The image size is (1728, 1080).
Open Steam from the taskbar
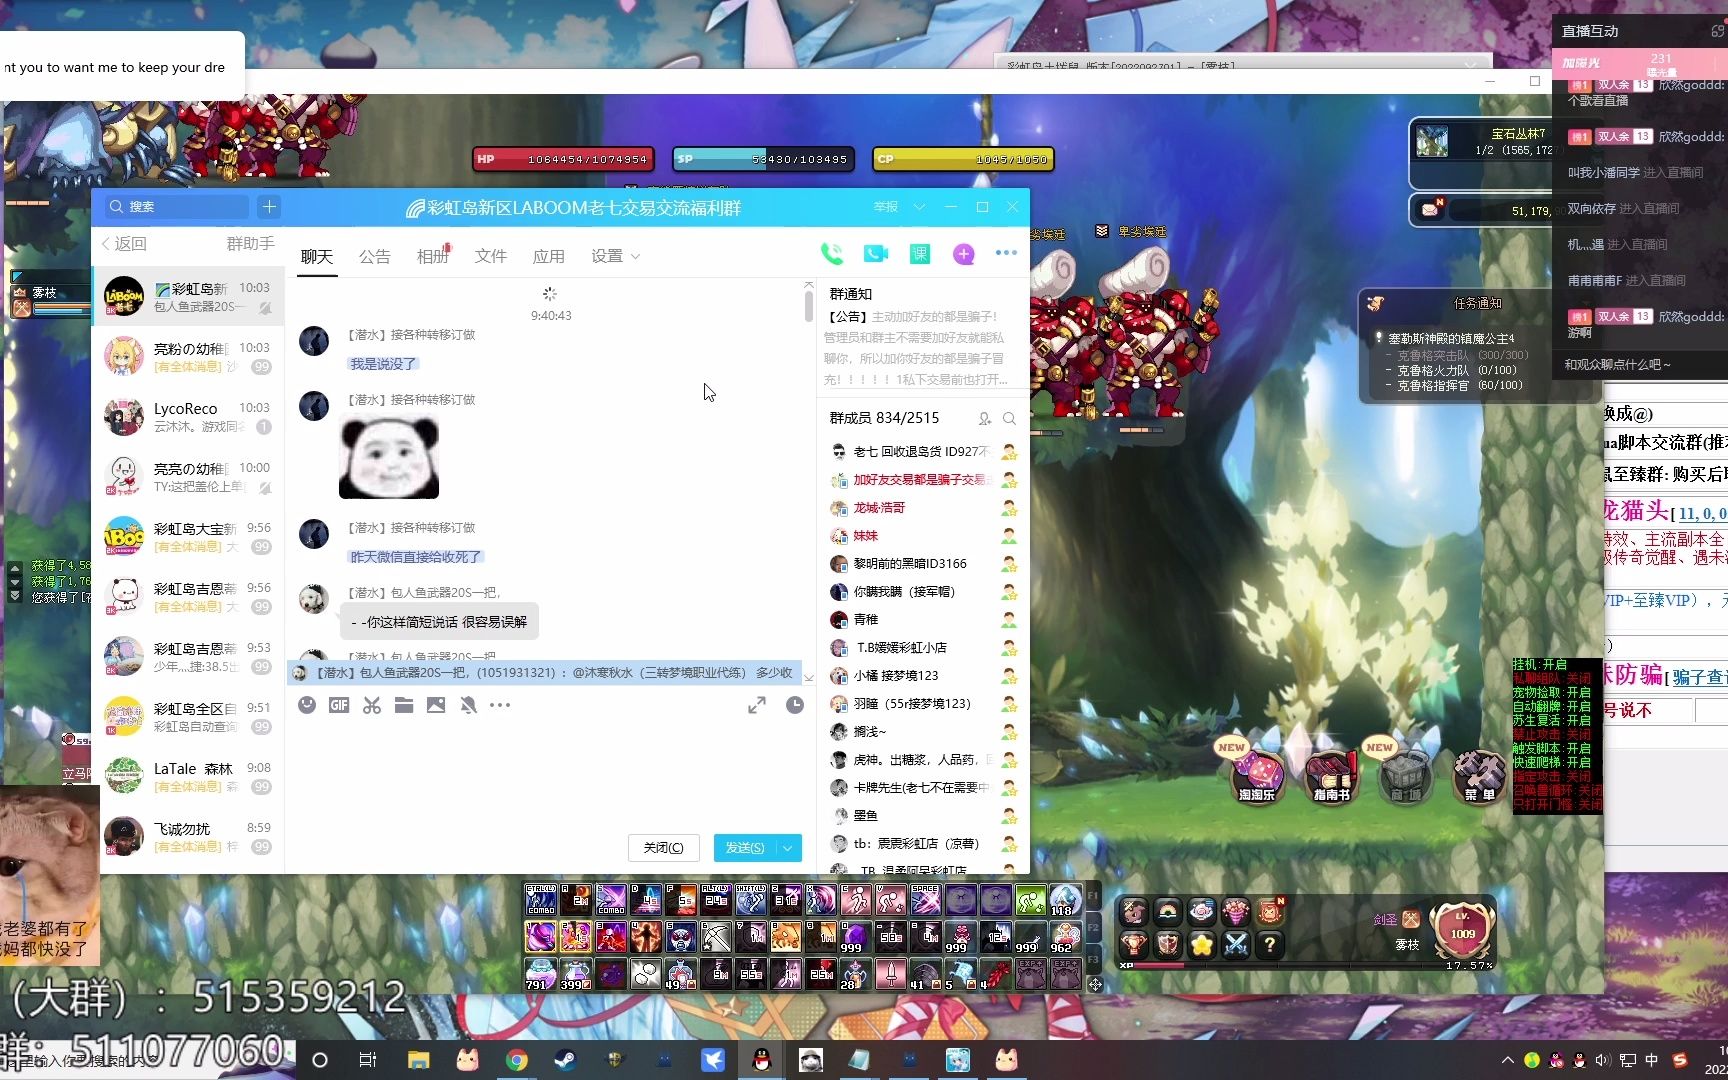(x=566, y=1060)
